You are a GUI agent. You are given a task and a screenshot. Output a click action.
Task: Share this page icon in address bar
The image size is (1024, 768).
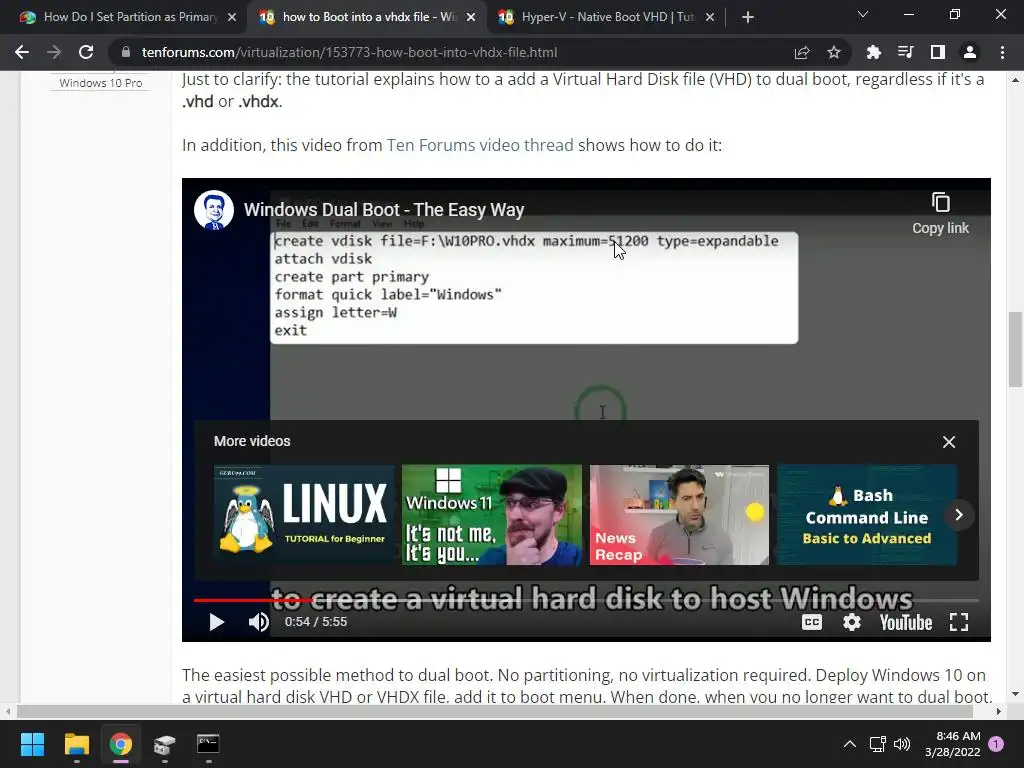tap(801, 52)
